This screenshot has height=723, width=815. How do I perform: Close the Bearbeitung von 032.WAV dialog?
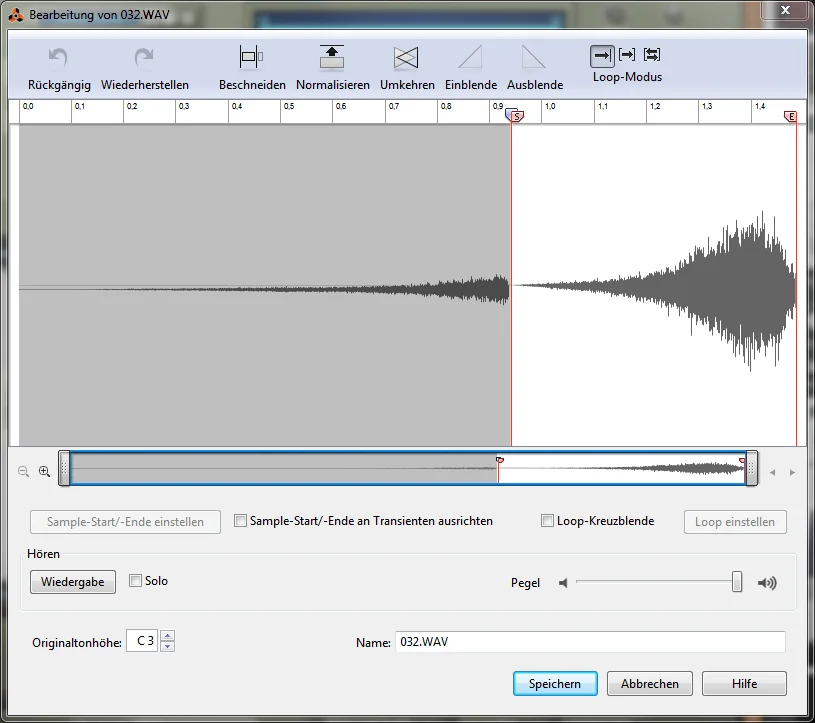click(x=785, y=10)
